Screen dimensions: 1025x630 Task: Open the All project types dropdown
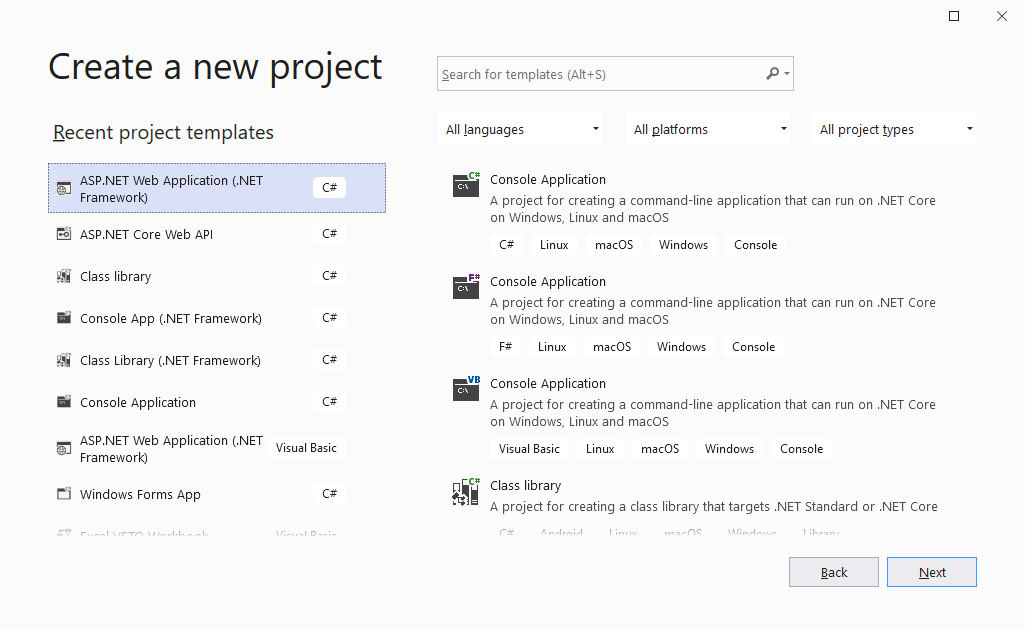[894, 129]
